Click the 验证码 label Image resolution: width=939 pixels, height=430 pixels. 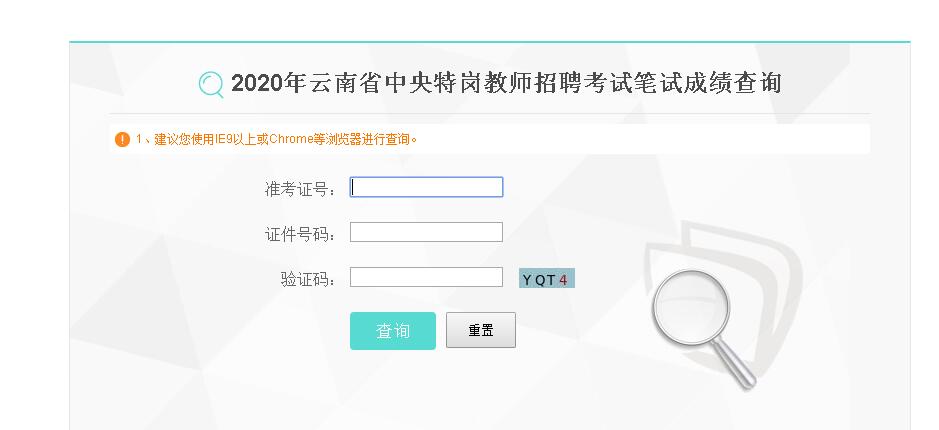pos(307,279)
